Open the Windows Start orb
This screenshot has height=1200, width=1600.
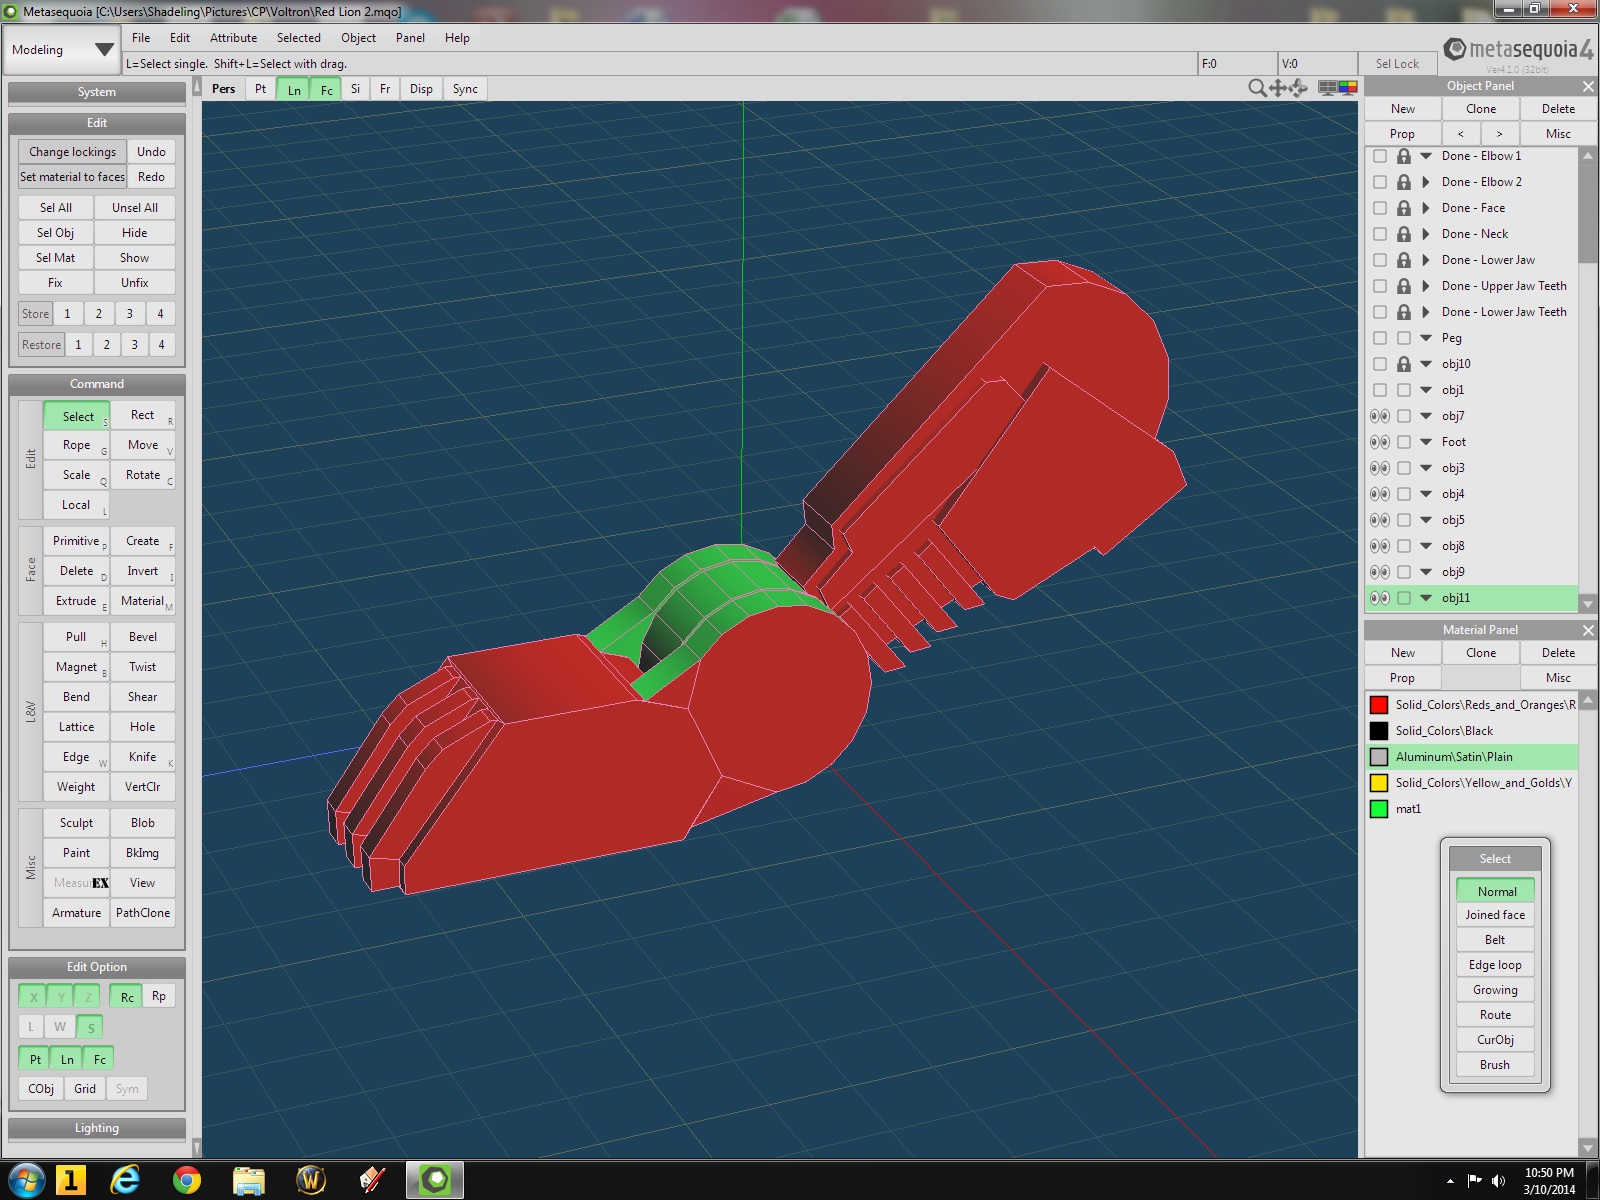(x=27, y=1180)
